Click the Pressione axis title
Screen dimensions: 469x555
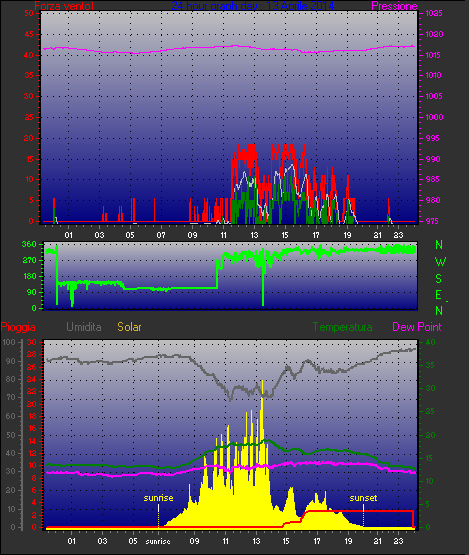click(x=394, y=6)
